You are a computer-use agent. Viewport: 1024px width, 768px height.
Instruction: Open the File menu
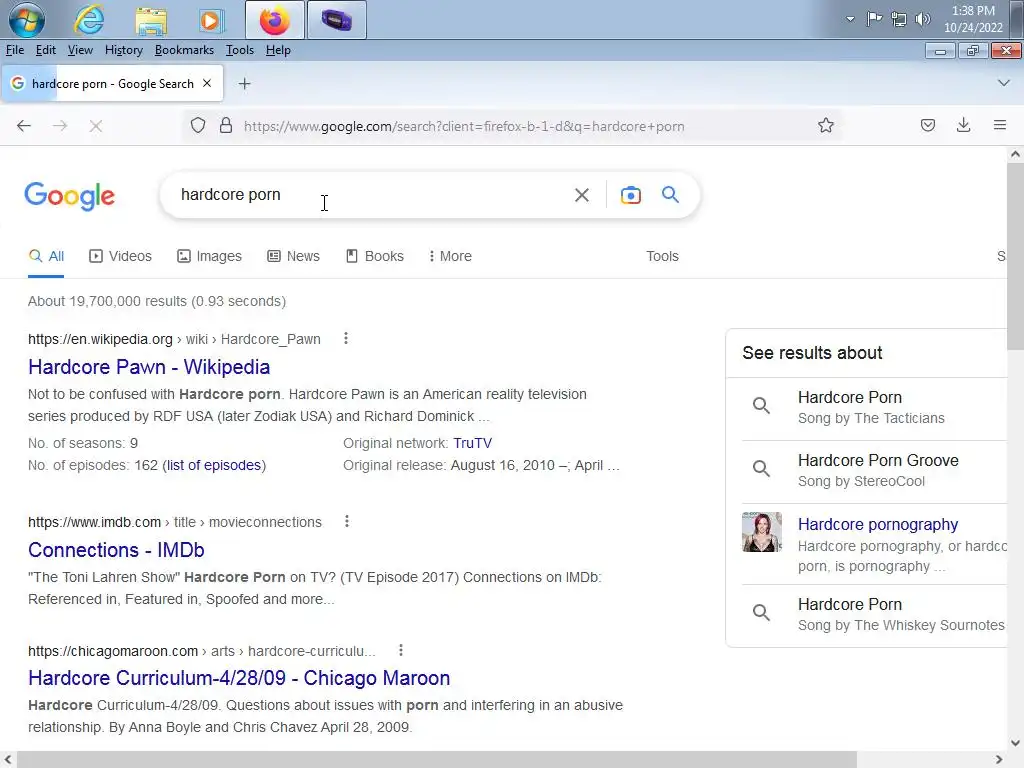[x=14, y=50]
